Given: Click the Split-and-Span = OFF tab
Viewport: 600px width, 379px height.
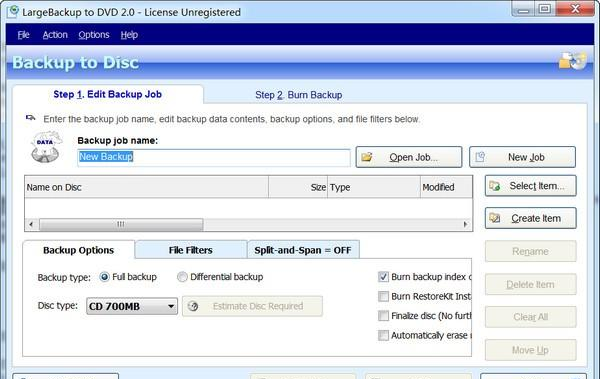Looking at the screenshot, I should tap(303, 250).
